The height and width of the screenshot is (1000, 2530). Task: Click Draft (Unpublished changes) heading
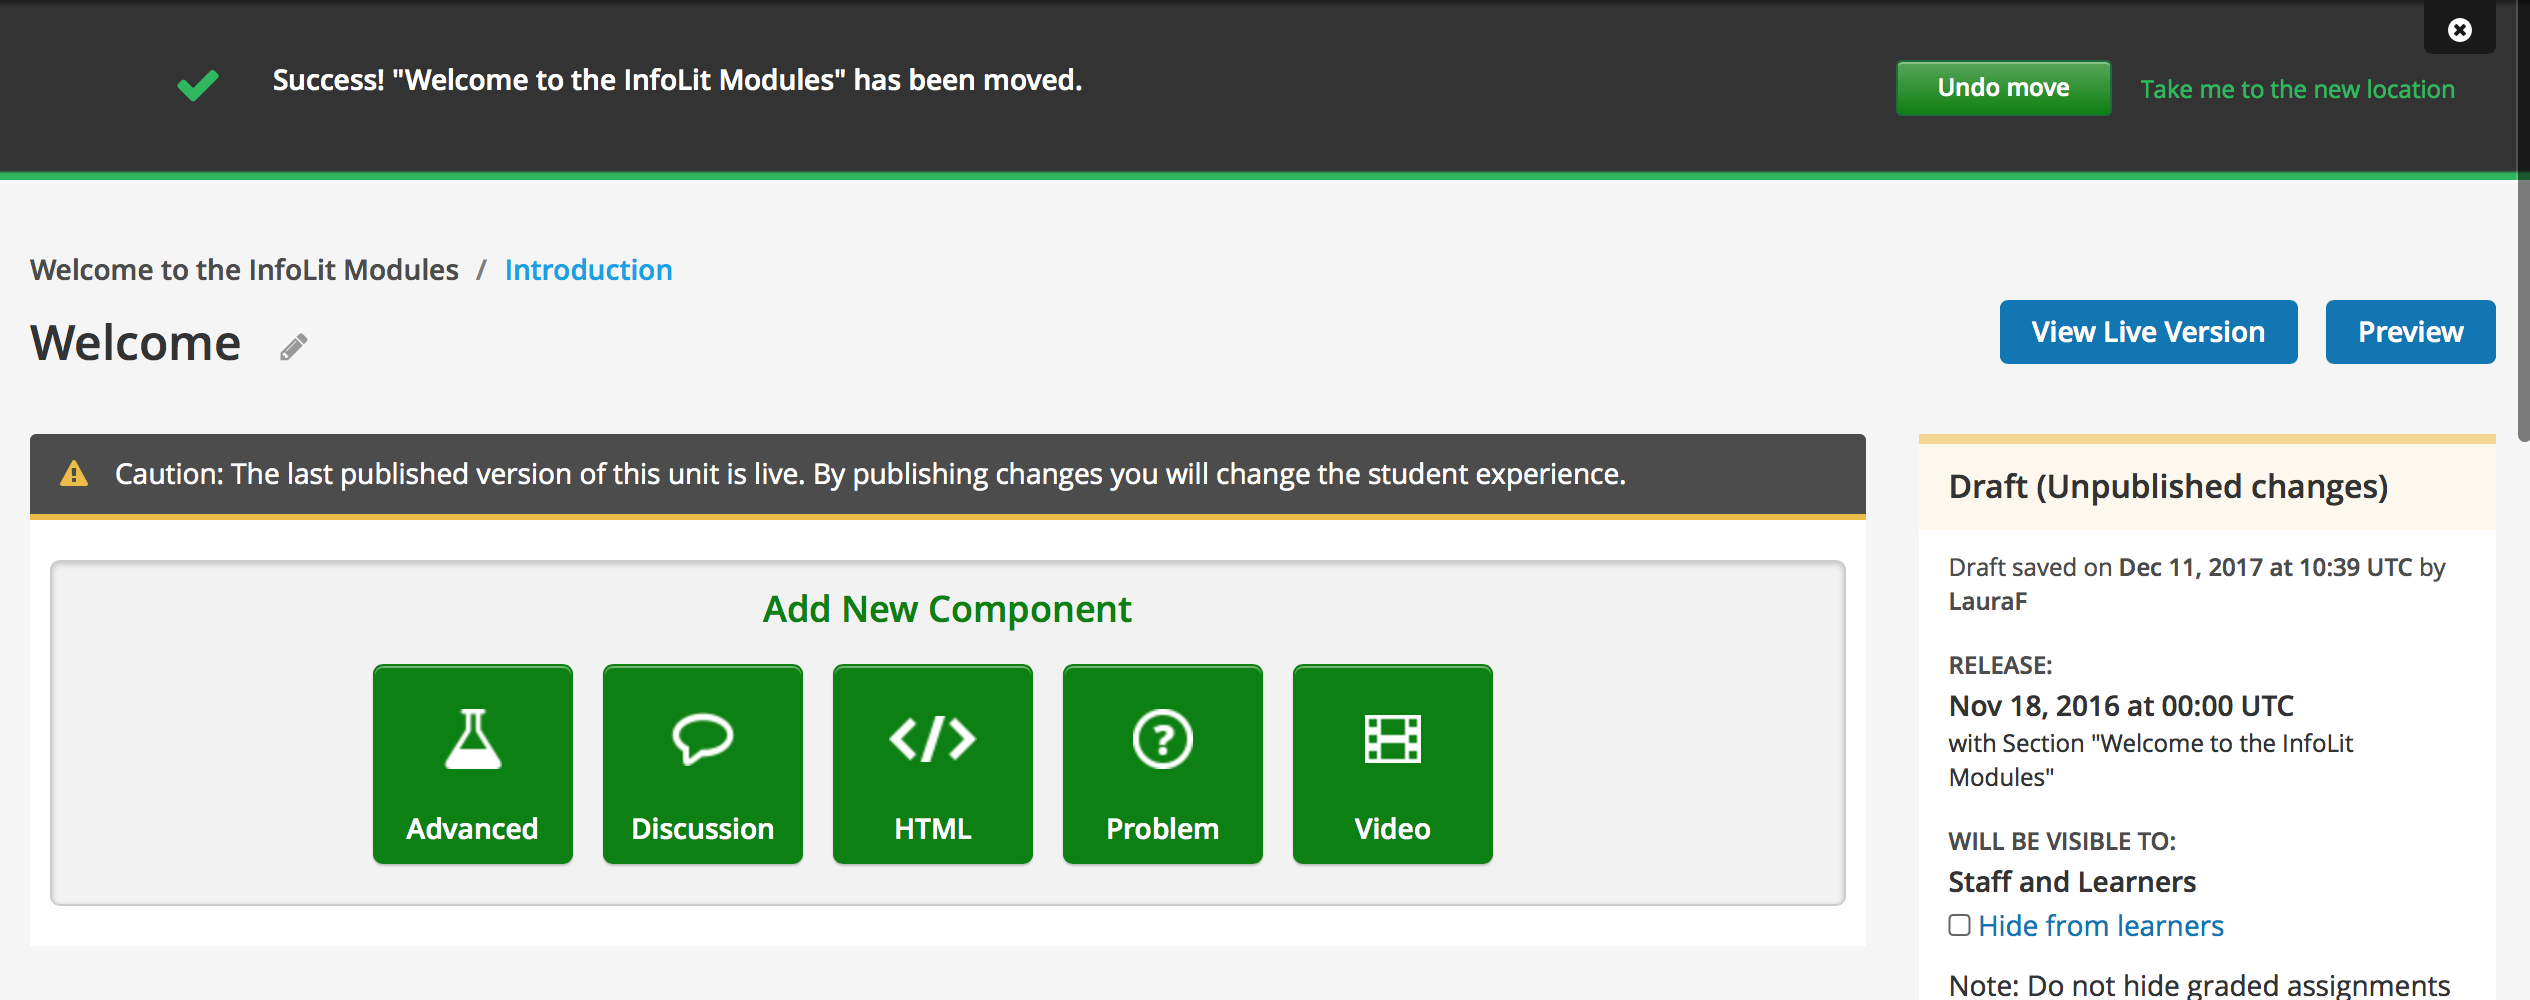tap(2168, 487)
